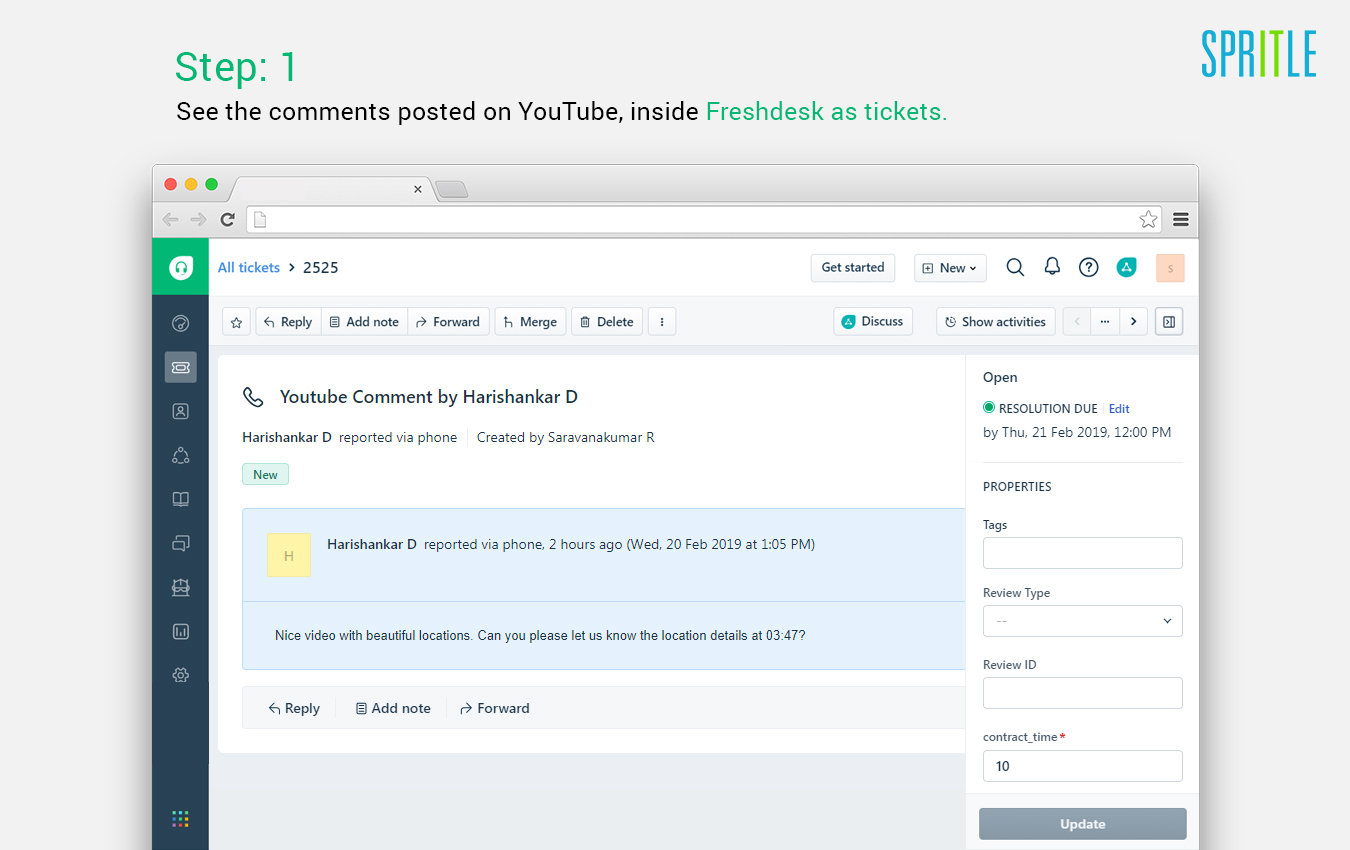
Task: Click the New status tag
Action: pyautogui.click(x=265, y=474)
